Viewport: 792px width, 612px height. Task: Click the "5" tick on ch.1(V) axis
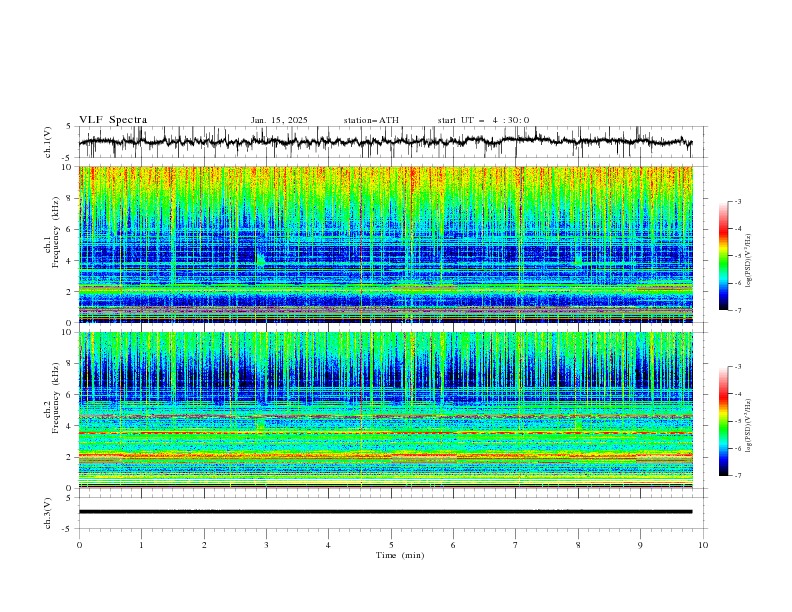[69, 127]
